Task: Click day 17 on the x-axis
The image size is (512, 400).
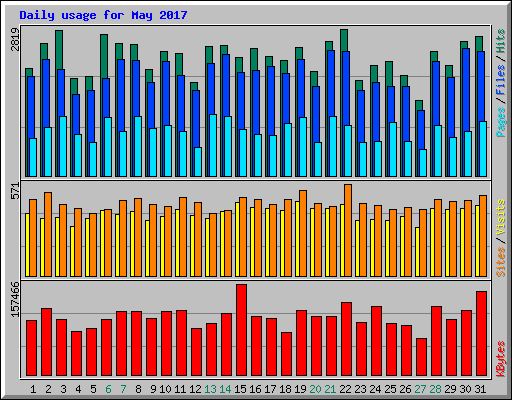Action: (x=270, y=389)
